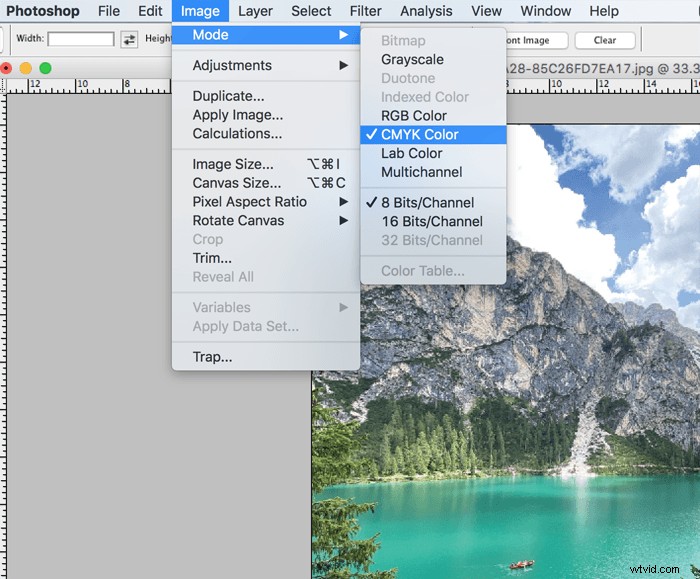This screenshot has width=700, height=579.
Task: Select checked CMYK Color mode
Action: click(x=433, y=134)
